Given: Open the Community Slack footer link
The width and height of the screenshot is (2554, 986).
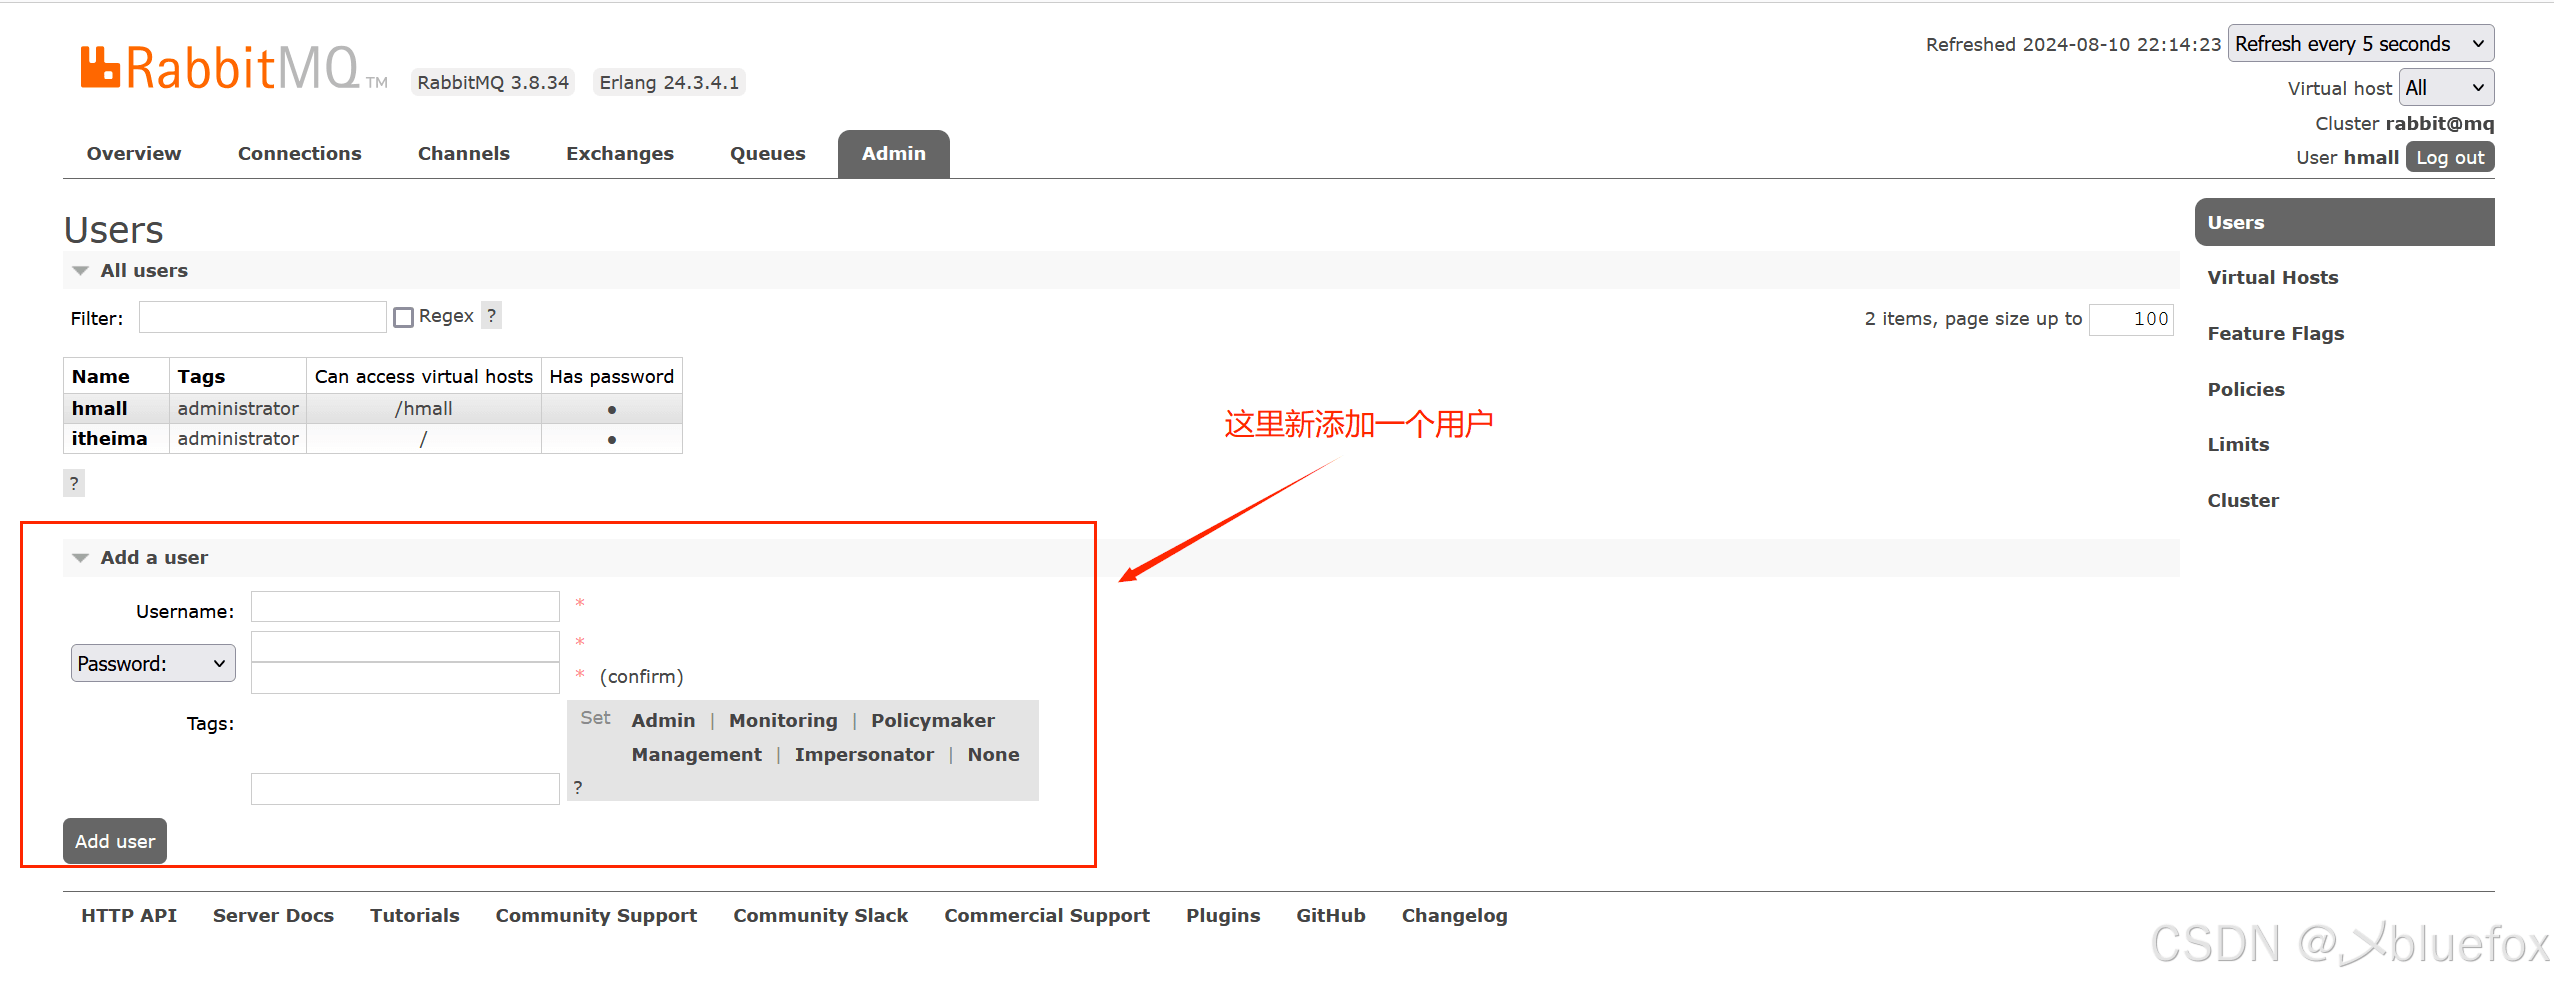Looking at the screenshot, I should pyautogui.click(x=821, y=916).
